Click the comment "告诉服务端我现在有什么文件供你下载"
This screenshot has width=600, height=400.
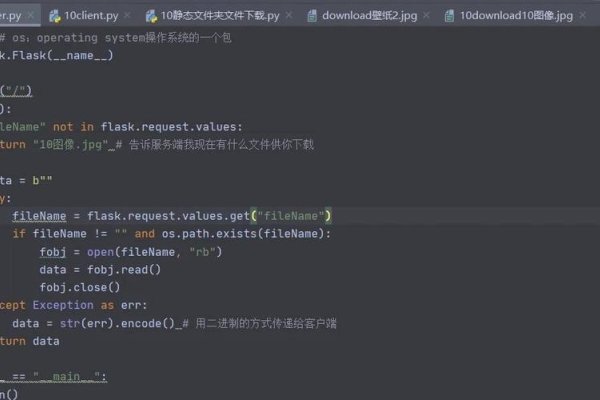tap(221, 145)
